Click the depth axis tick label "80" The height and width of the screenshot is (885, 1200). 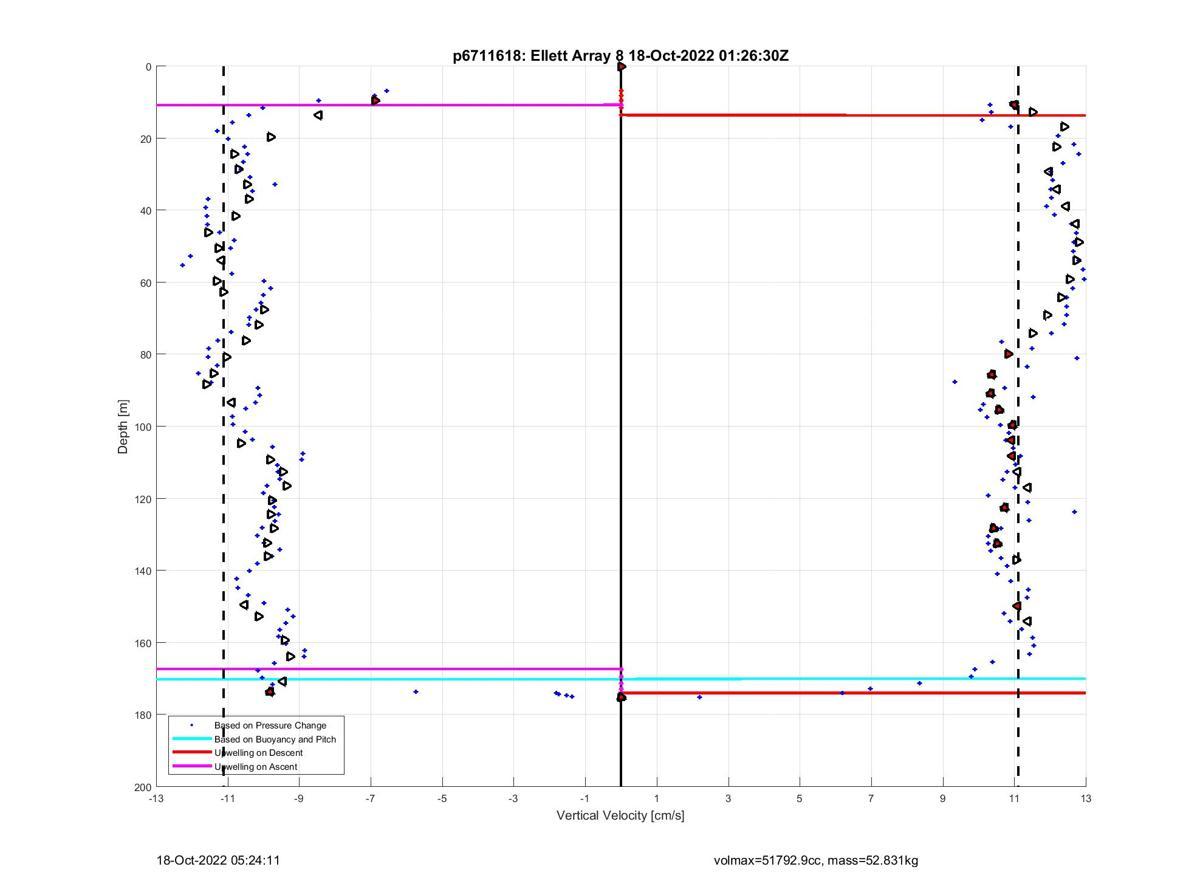coord(145,355)
